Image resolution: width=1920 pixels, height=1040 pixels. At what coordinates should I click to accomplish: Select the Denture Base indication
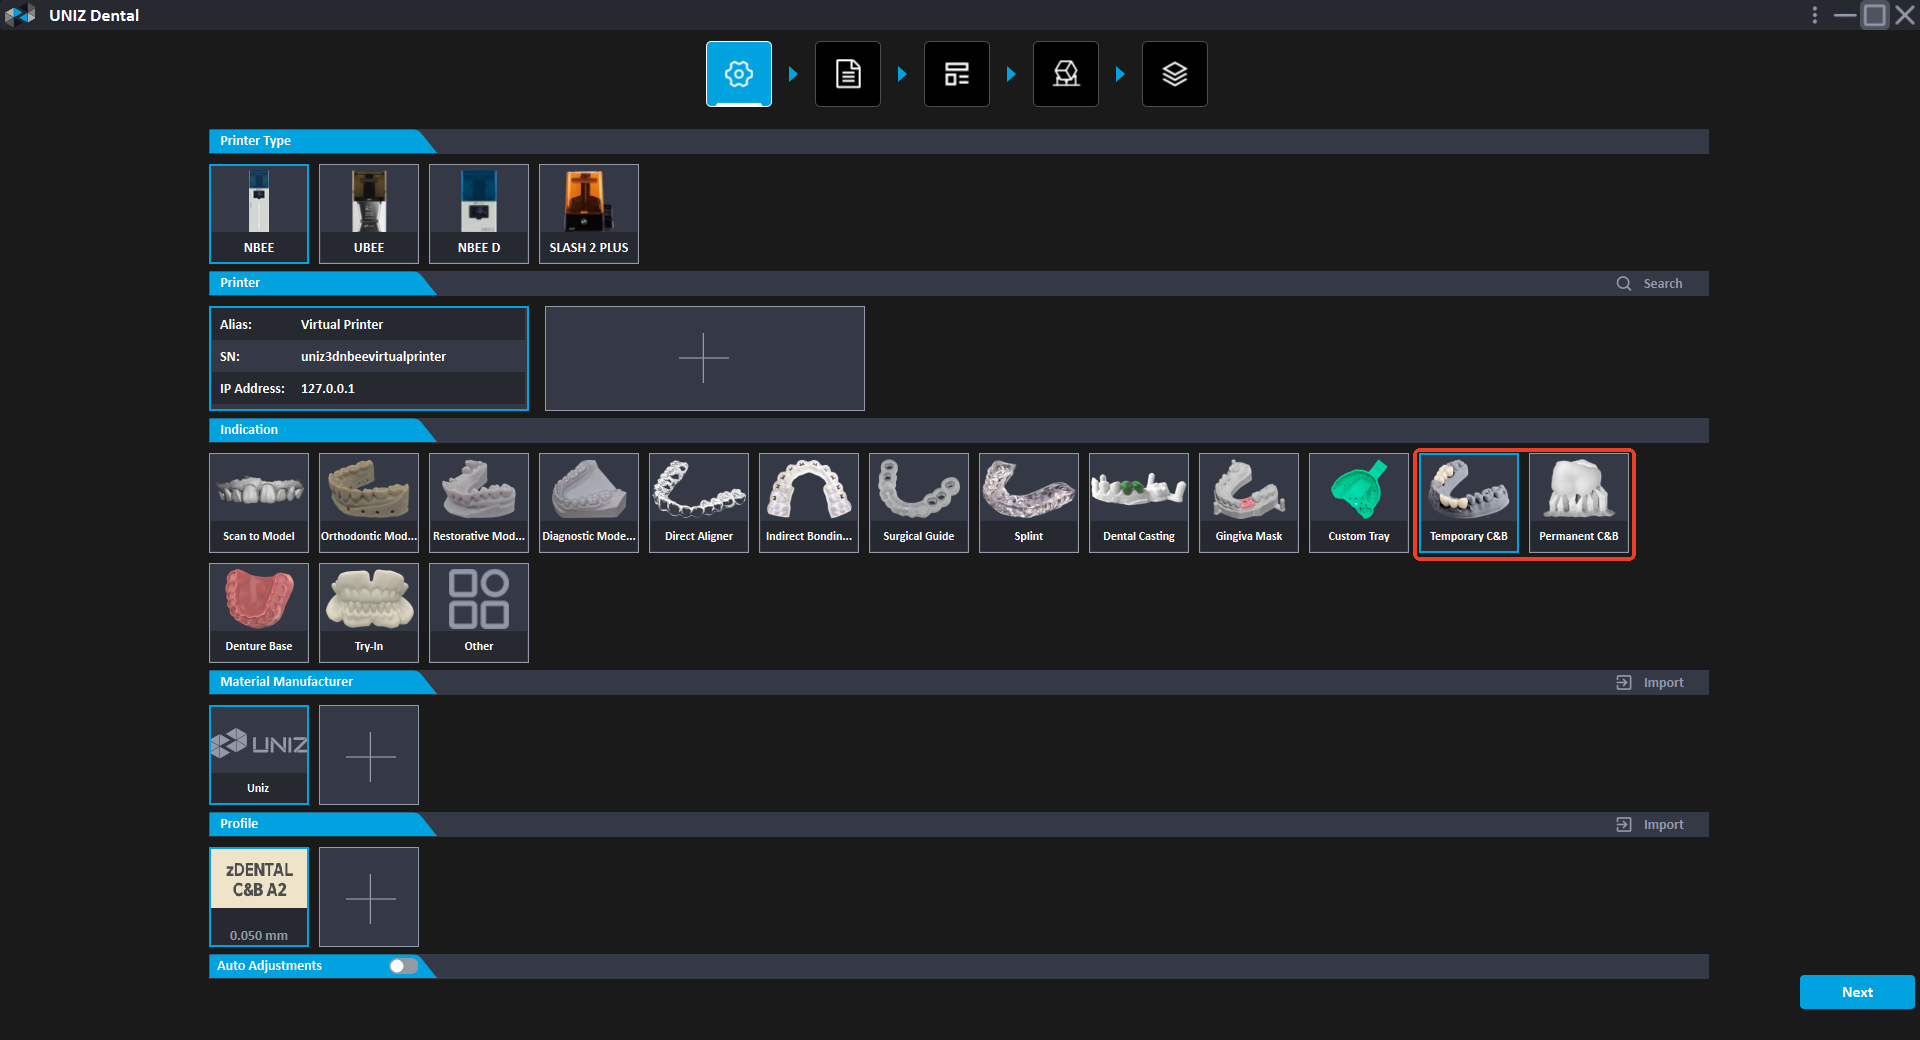click(258, 612)
